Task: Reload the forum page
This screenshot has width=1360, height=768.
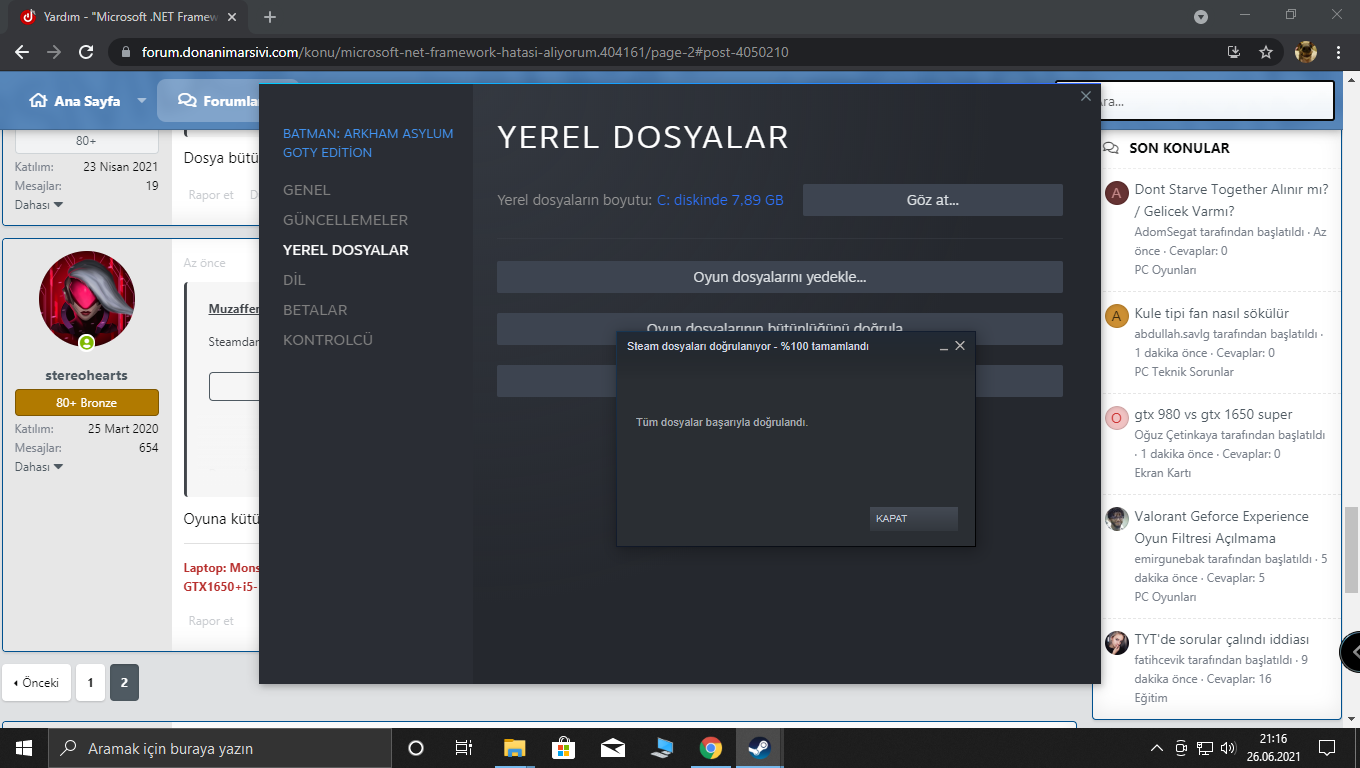Action: click(86, 52)
